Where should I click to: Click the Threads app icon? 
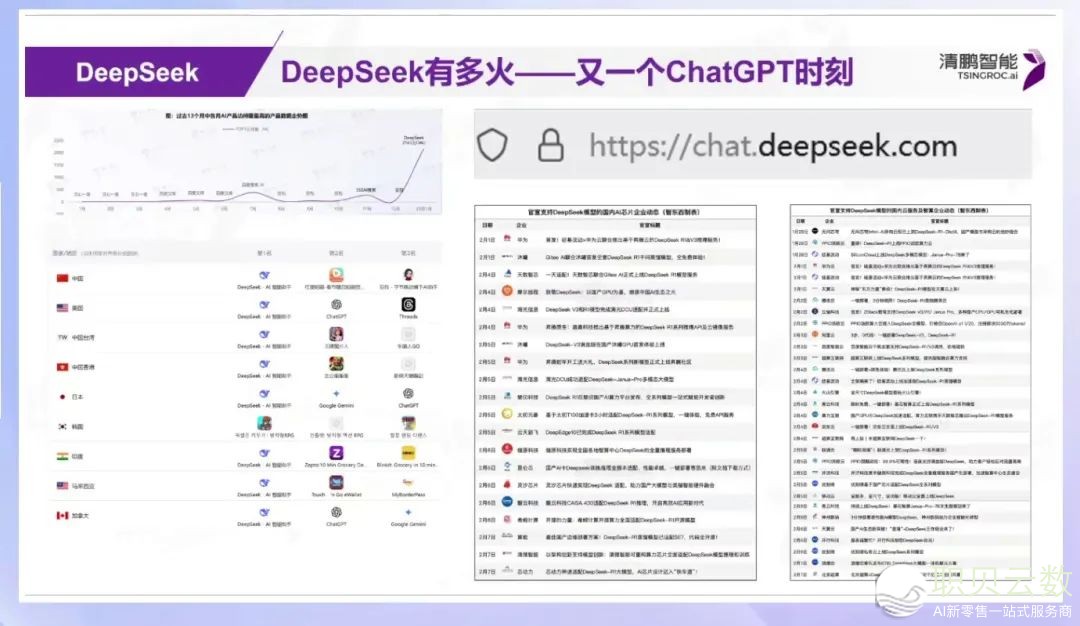[x=408, y=304]
